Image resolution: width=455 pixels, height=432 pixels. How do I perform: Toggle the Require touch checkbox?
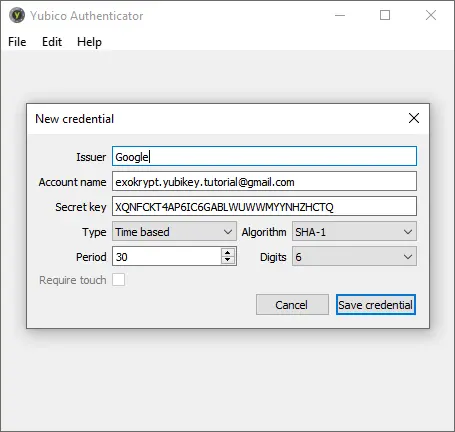[118, 280]
